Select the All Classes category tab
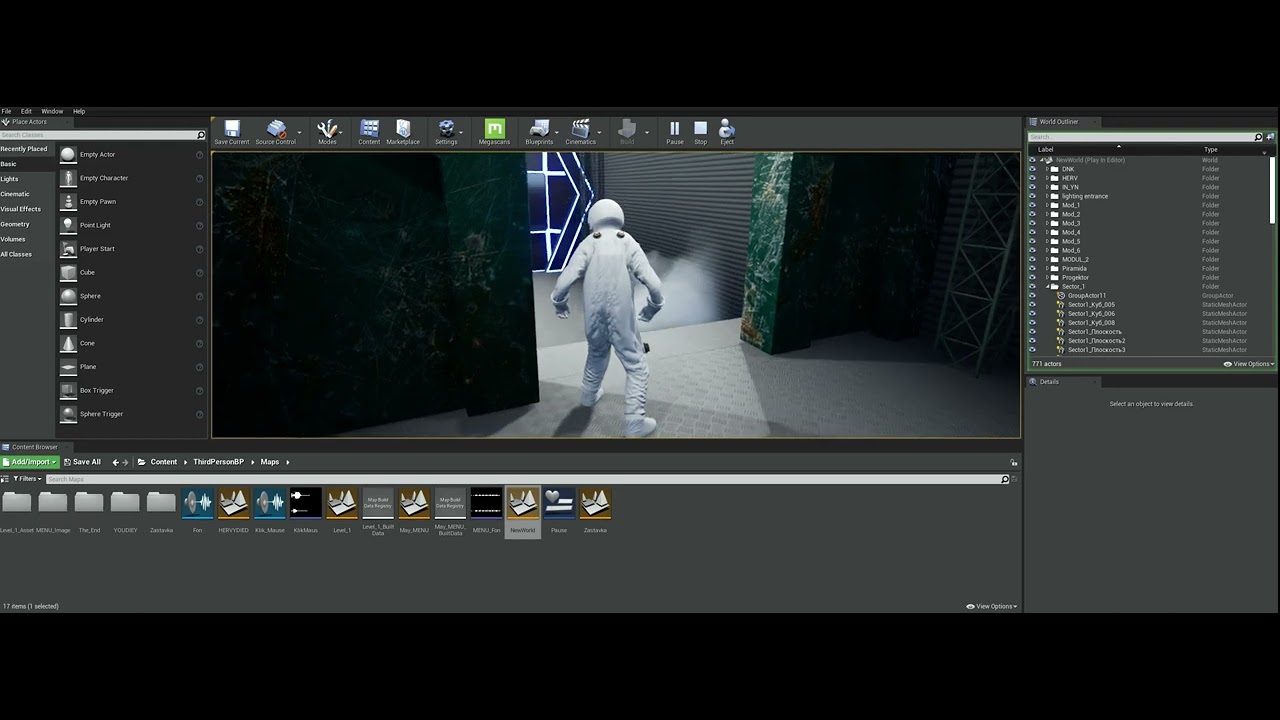Image resolution: width=1280 pixels, height=720 pixels. (16, 254)
